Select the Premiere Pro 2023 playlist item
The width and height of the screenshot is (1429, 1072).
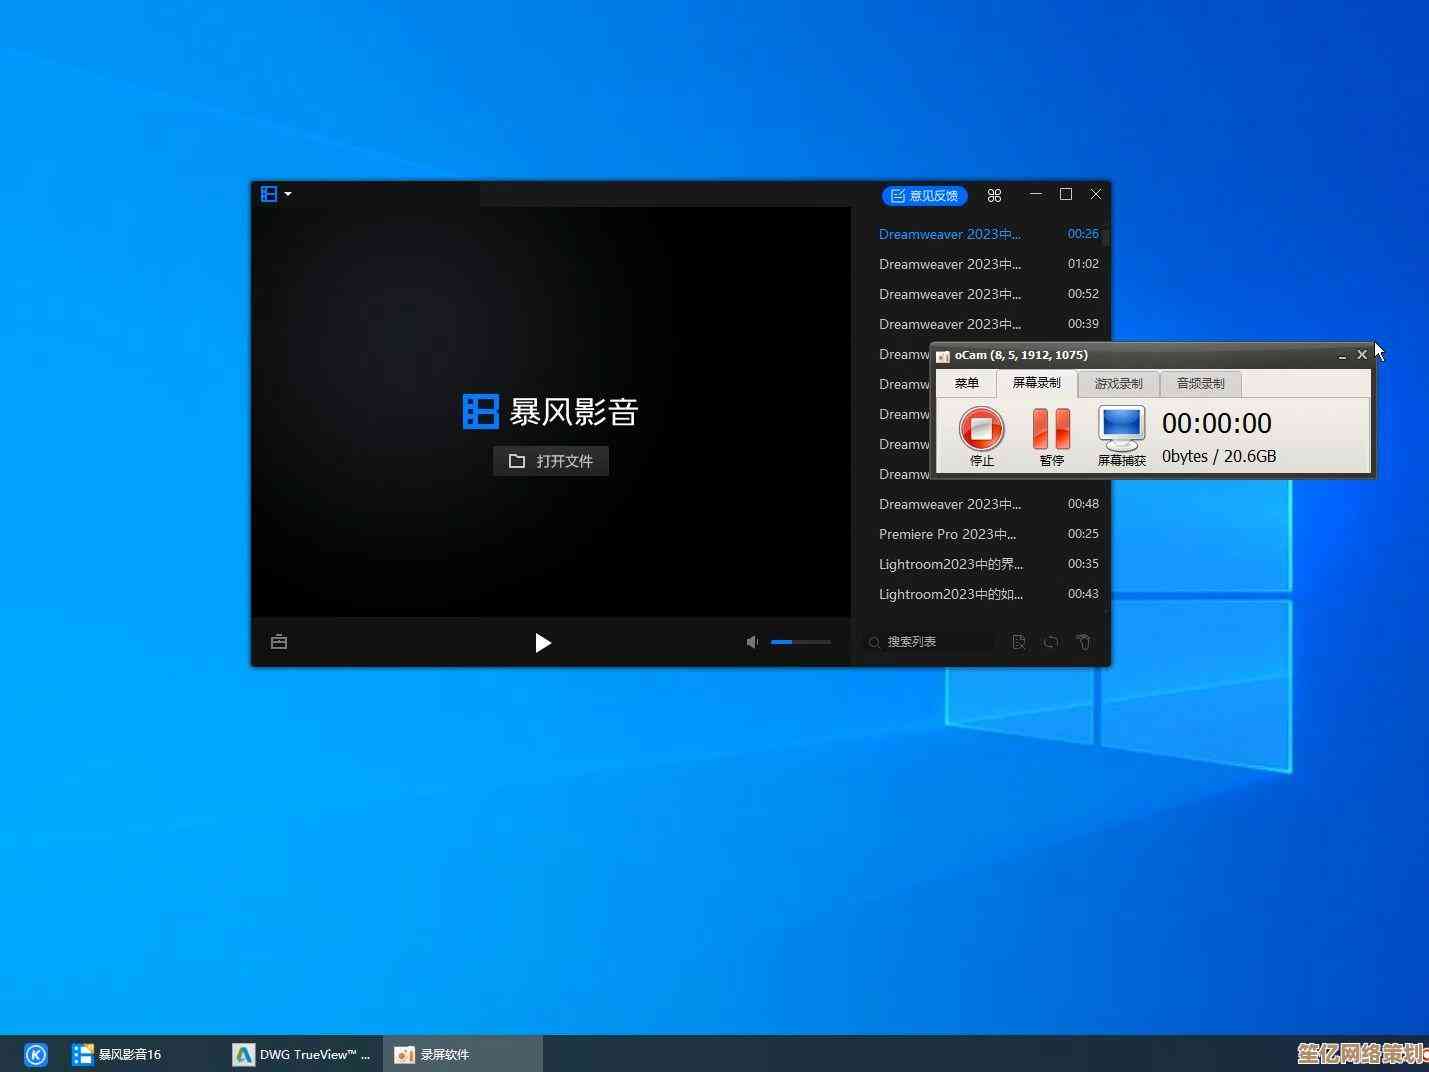click(947, 534)
